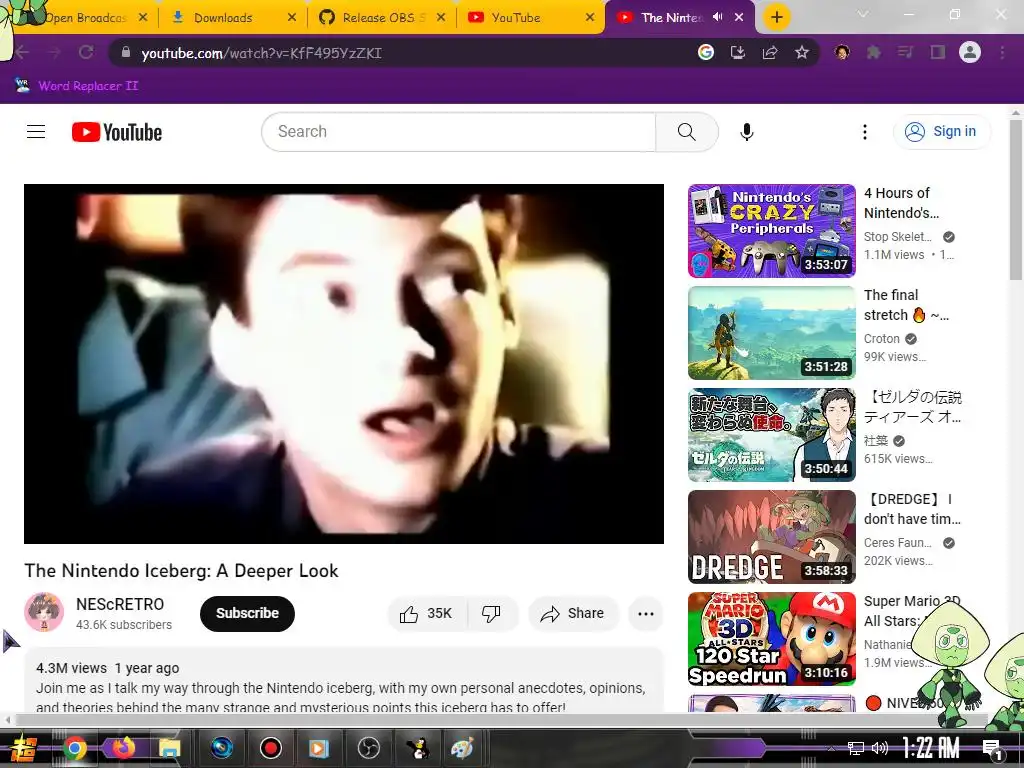Go back in browser history

point(23,52)
